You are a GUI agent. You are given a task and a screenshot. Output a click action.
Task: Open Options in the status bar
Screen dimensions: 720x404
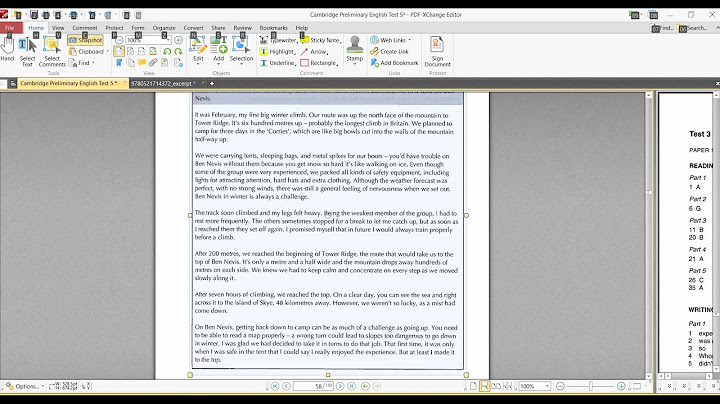tap(25, 387)
